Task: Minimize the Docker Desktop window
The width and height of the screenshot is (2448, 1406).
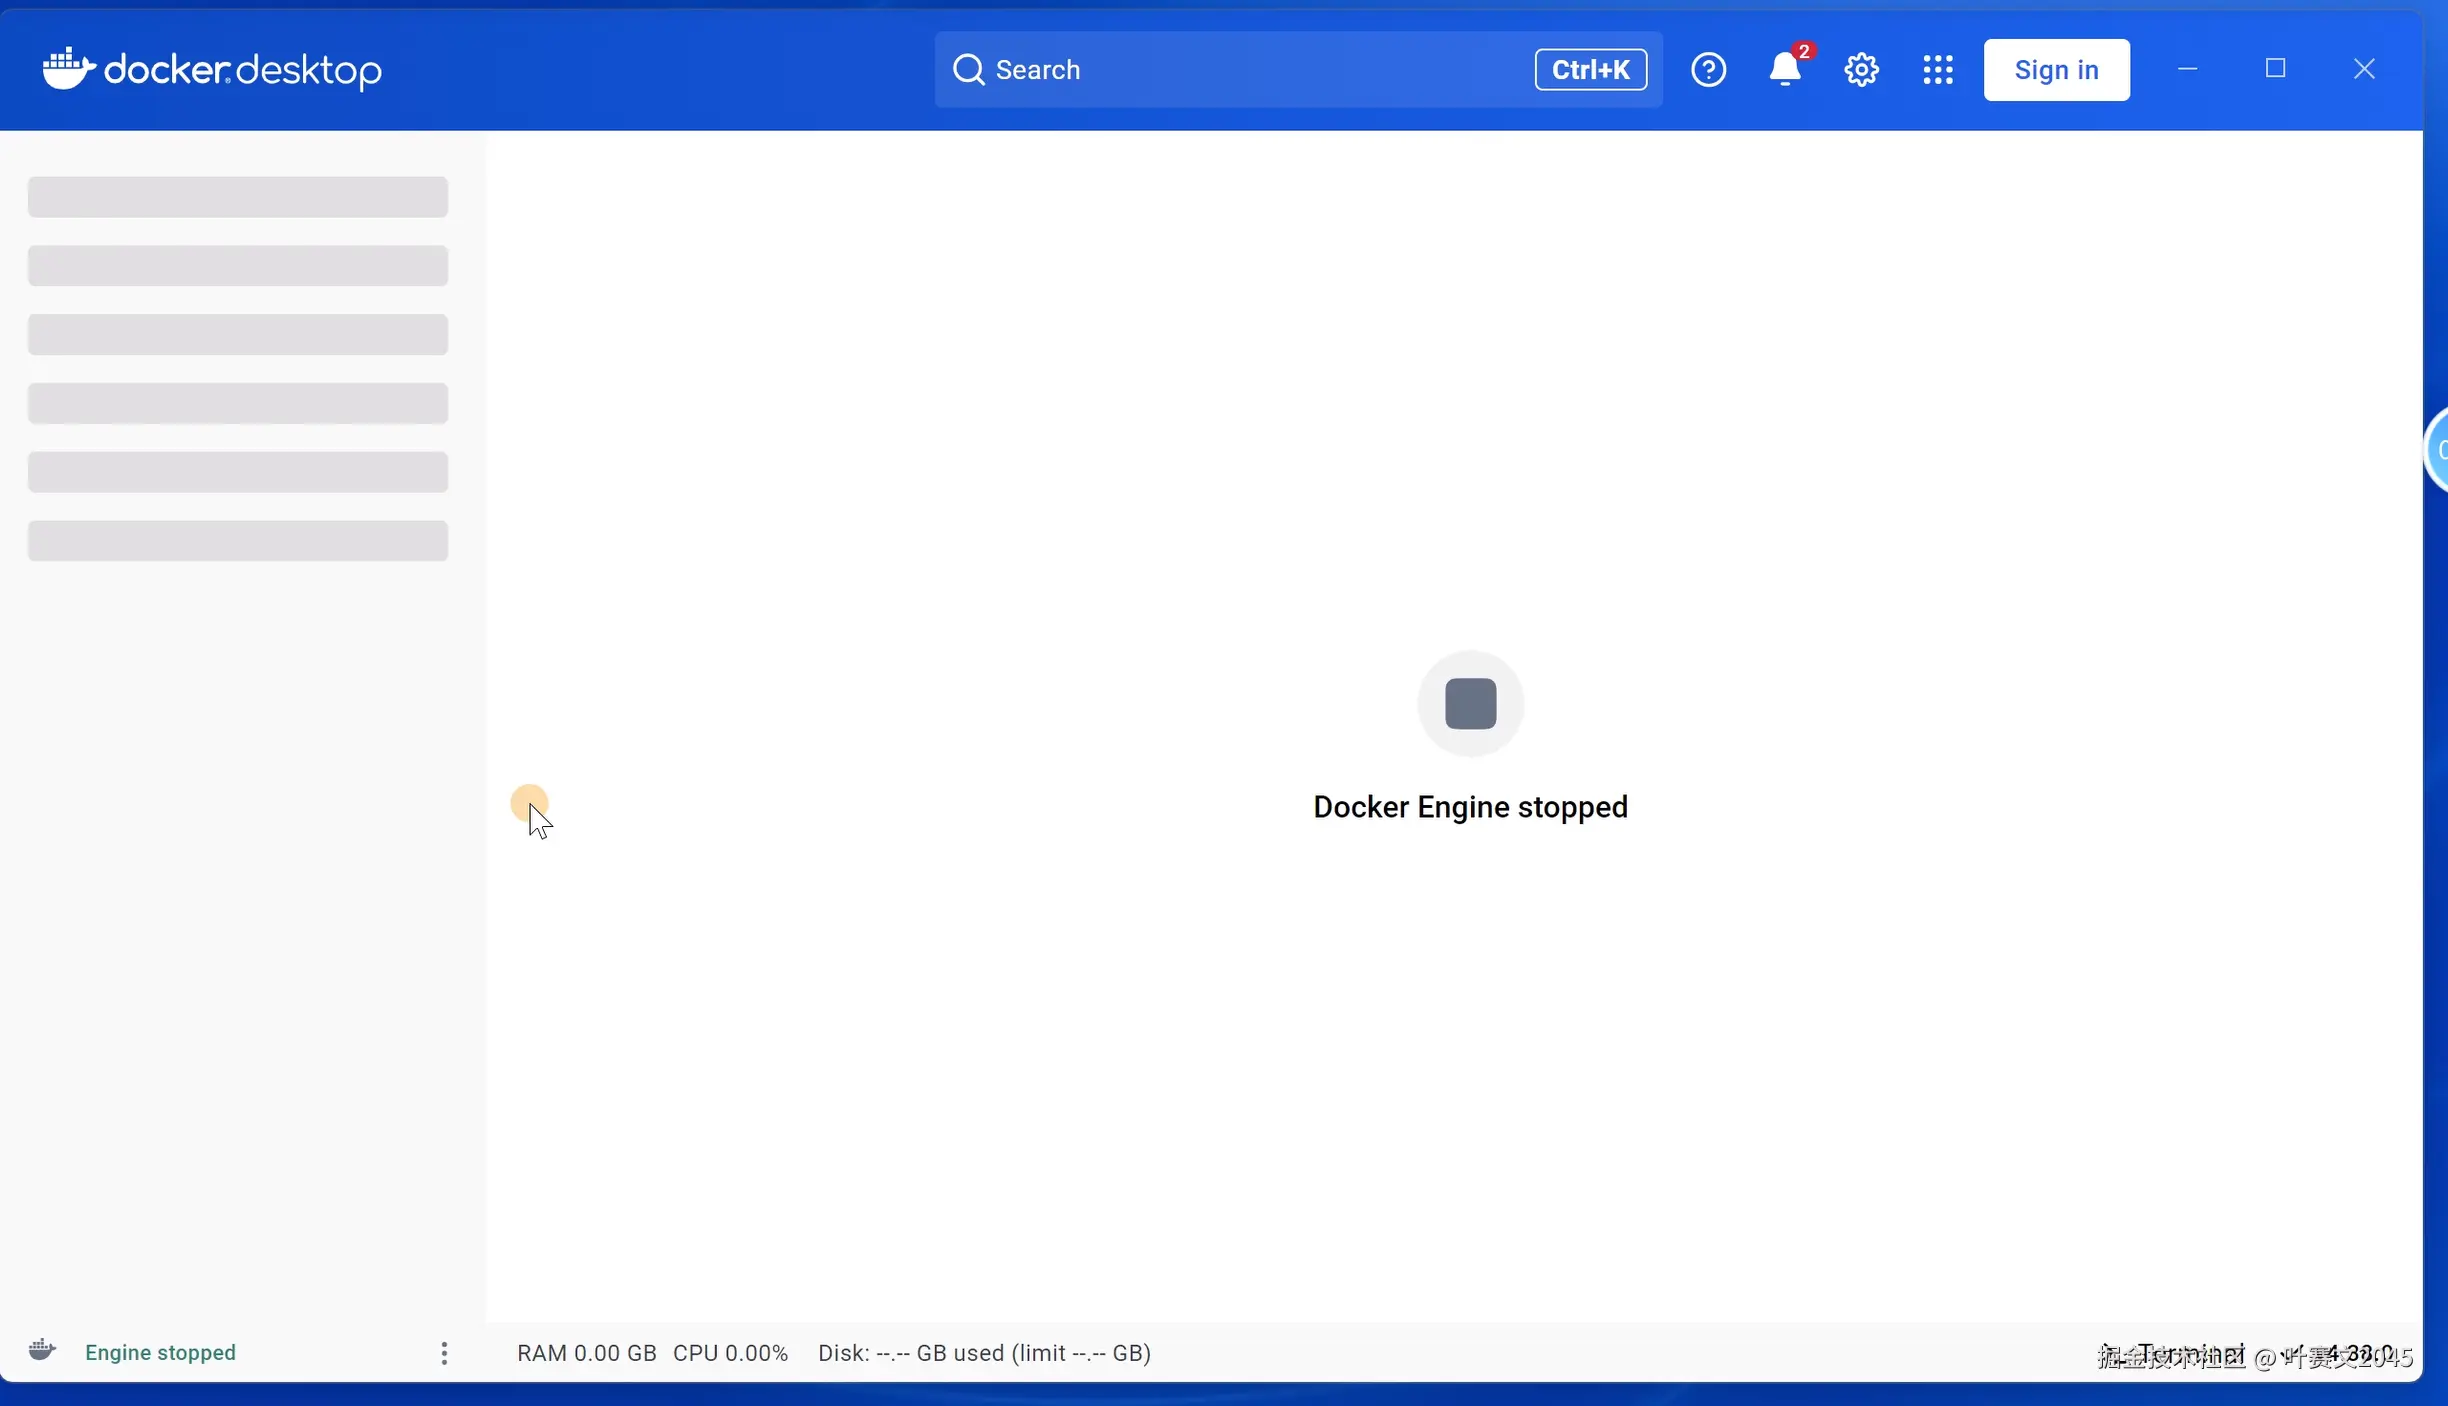Action: click(2187, 69)
